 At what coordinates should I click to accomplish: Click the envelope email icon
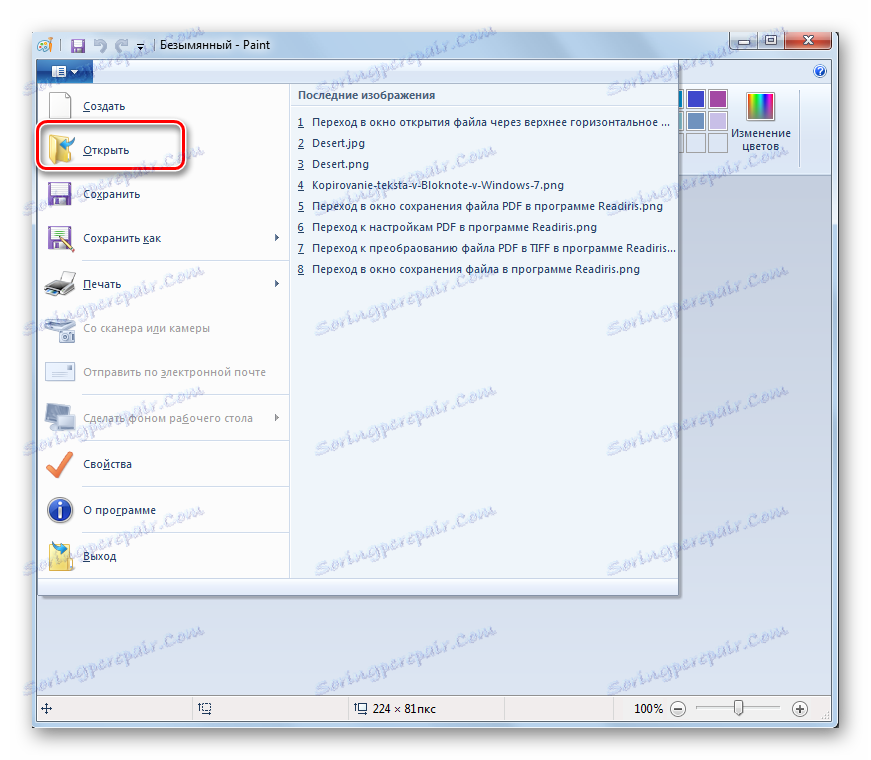59,372
